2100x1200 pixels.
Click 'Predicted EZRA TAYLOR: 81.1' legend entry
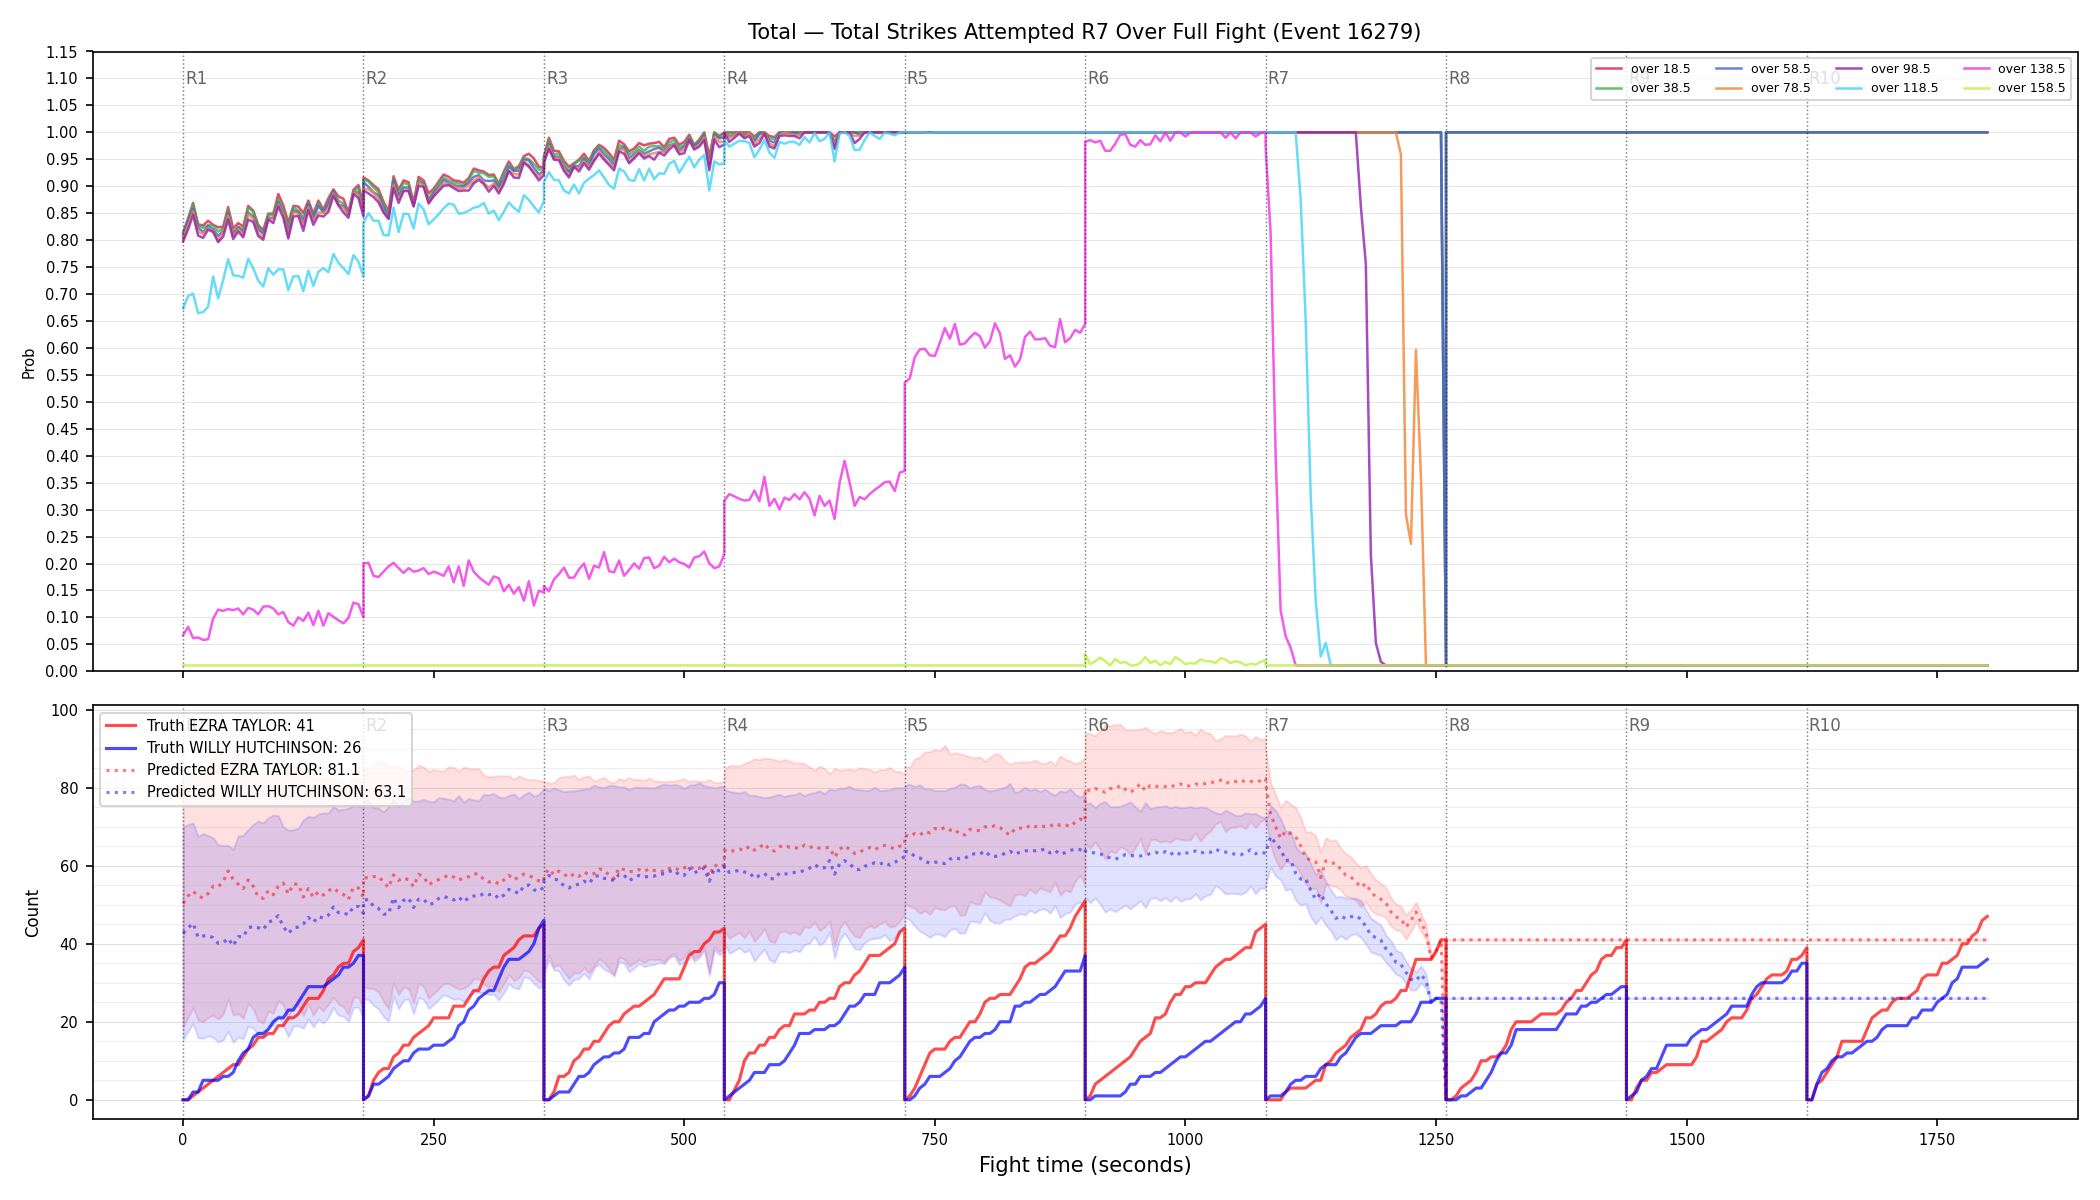(253, 770)
